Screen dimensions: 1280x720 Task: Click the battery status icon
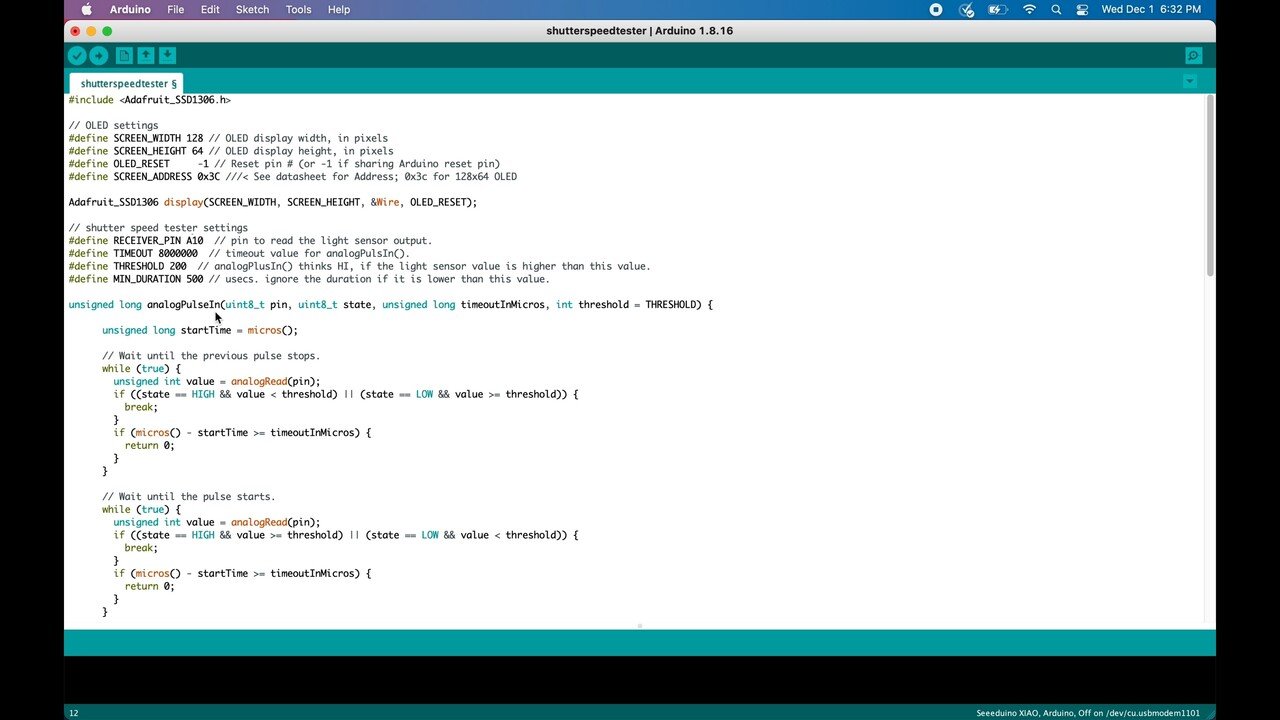tap(997, 9)
